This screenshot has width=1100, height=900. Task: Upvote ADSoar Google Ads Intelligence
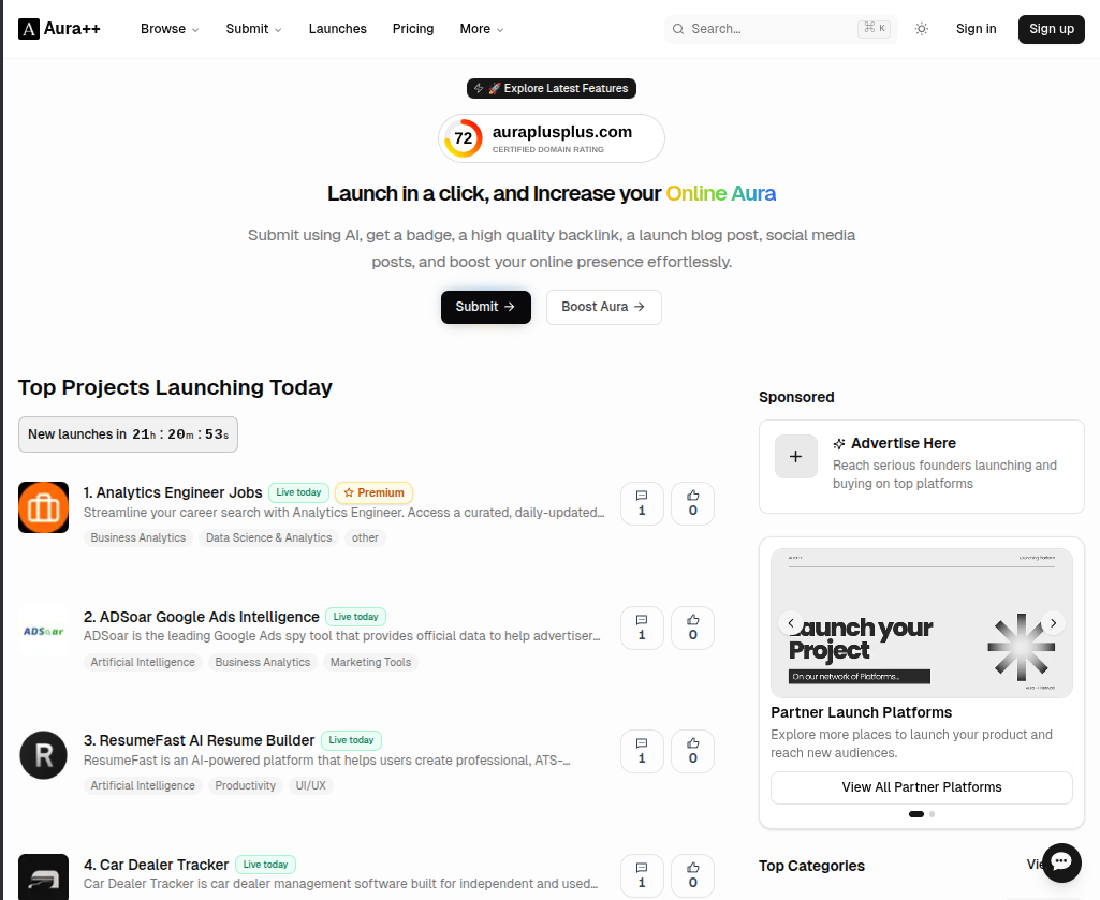[x=693, y=628]
